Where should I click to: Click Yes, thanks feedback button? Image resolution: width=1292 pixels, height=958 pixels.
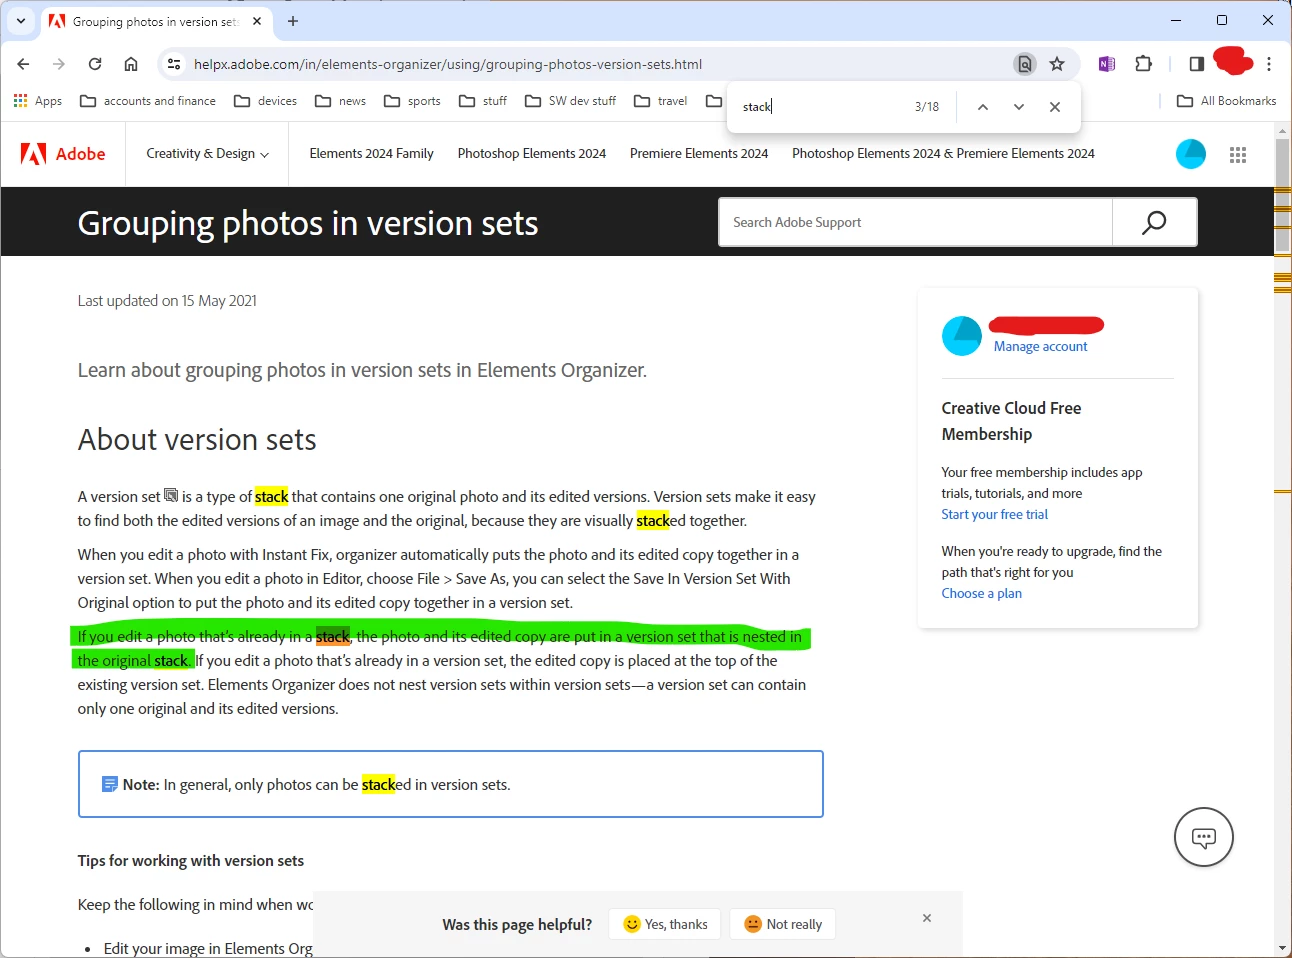(666, 925)
